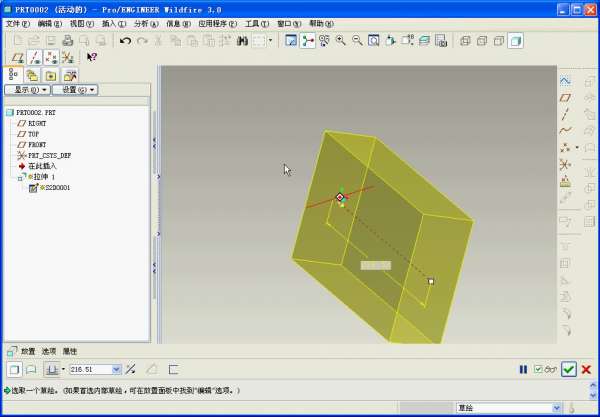Click the Undo arrow in the toolbar
600x417 pixels.
[x=125, y=41]
